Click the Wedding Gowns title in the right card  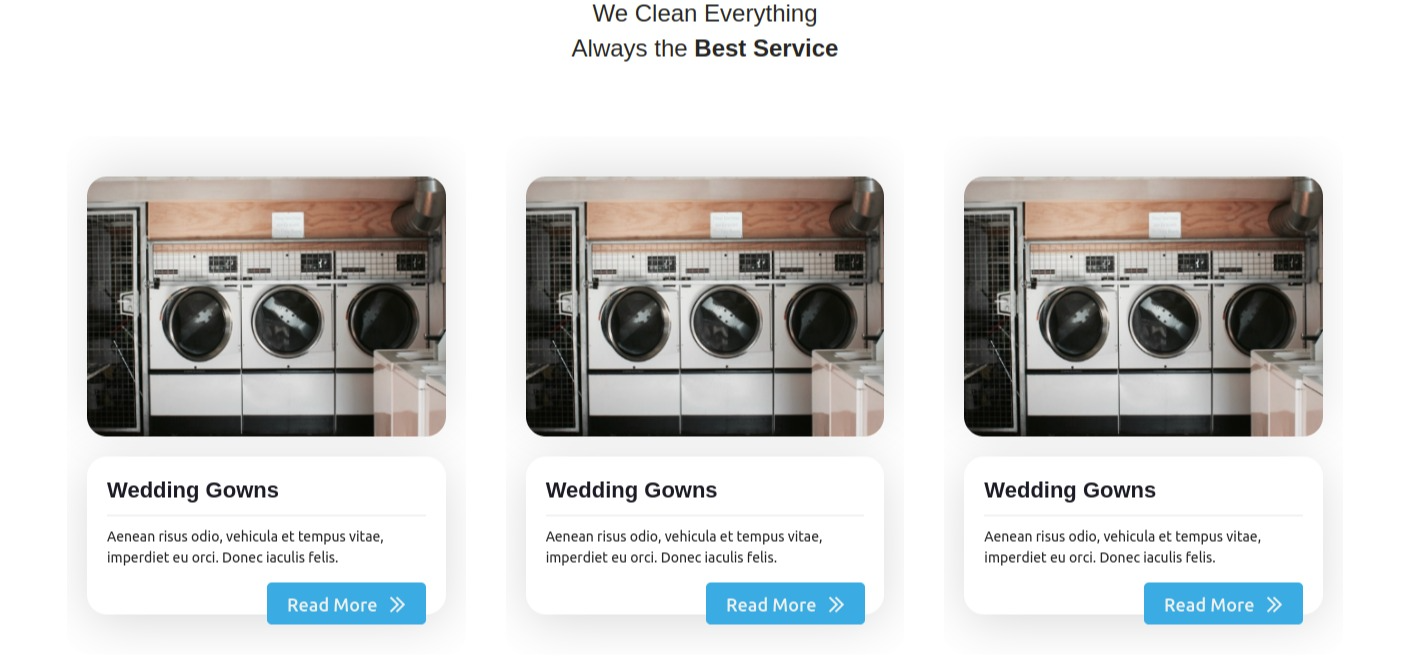coord(1070,490)
